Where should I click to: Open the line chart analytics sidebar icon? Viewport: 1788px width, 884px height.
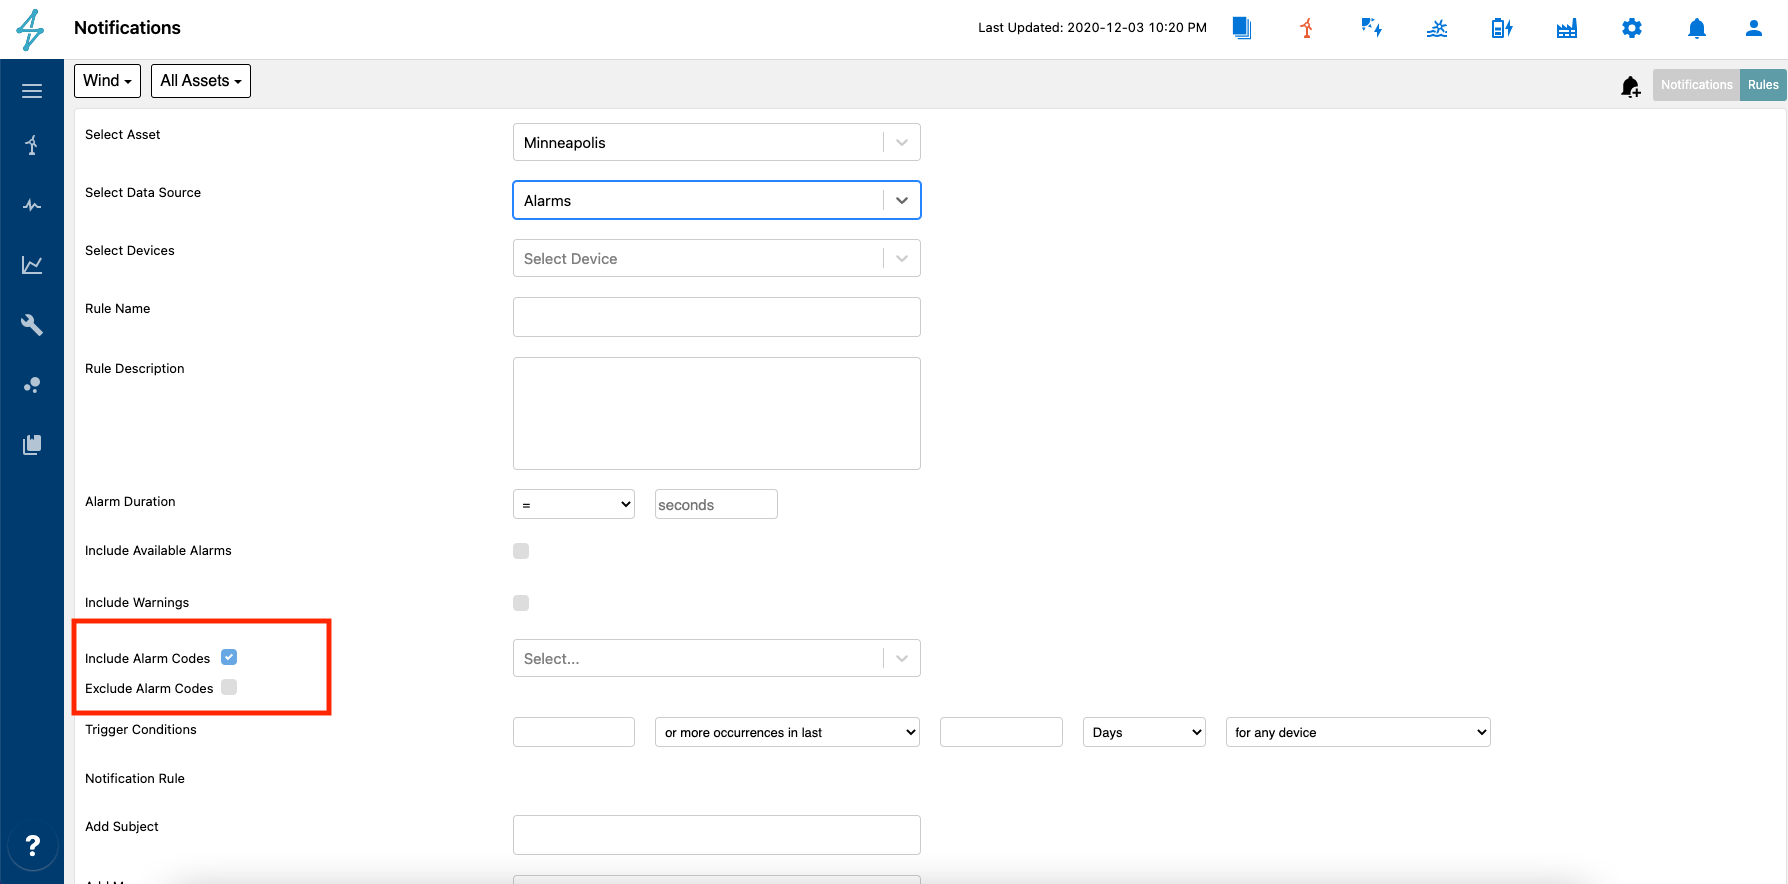point(32,265)
